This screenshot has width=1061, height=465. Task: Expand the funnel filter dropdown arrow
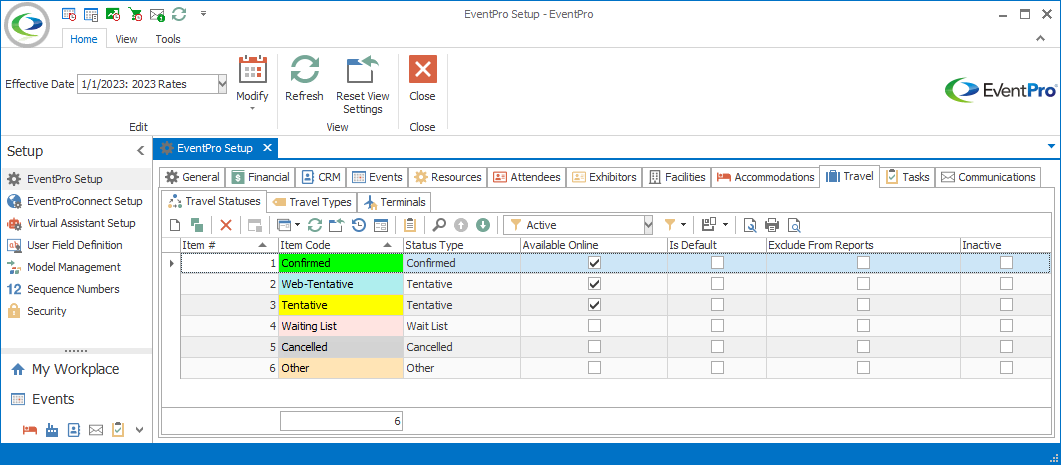(683, 225)
